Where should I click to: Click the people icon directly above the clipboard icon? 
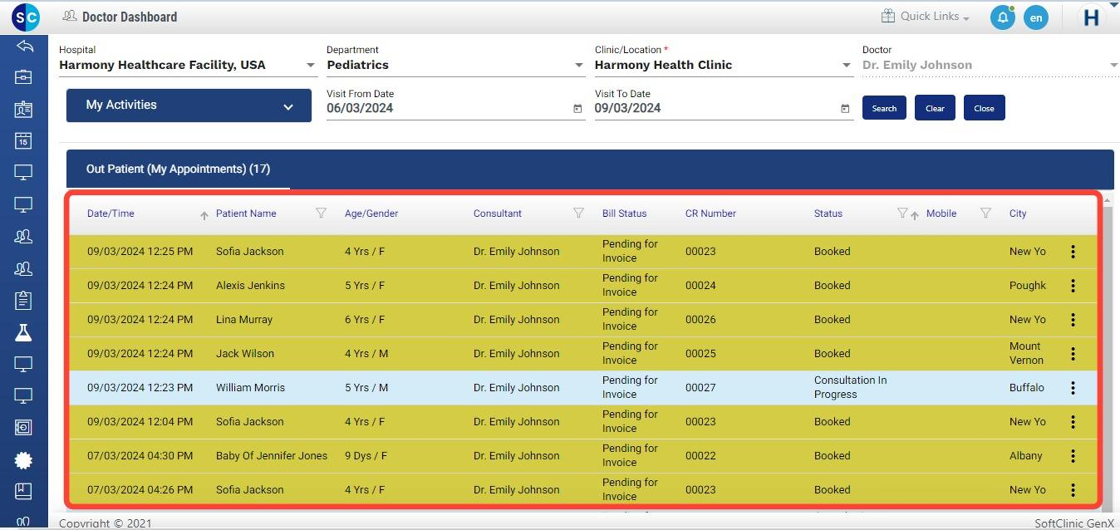(x=24, y=269)
